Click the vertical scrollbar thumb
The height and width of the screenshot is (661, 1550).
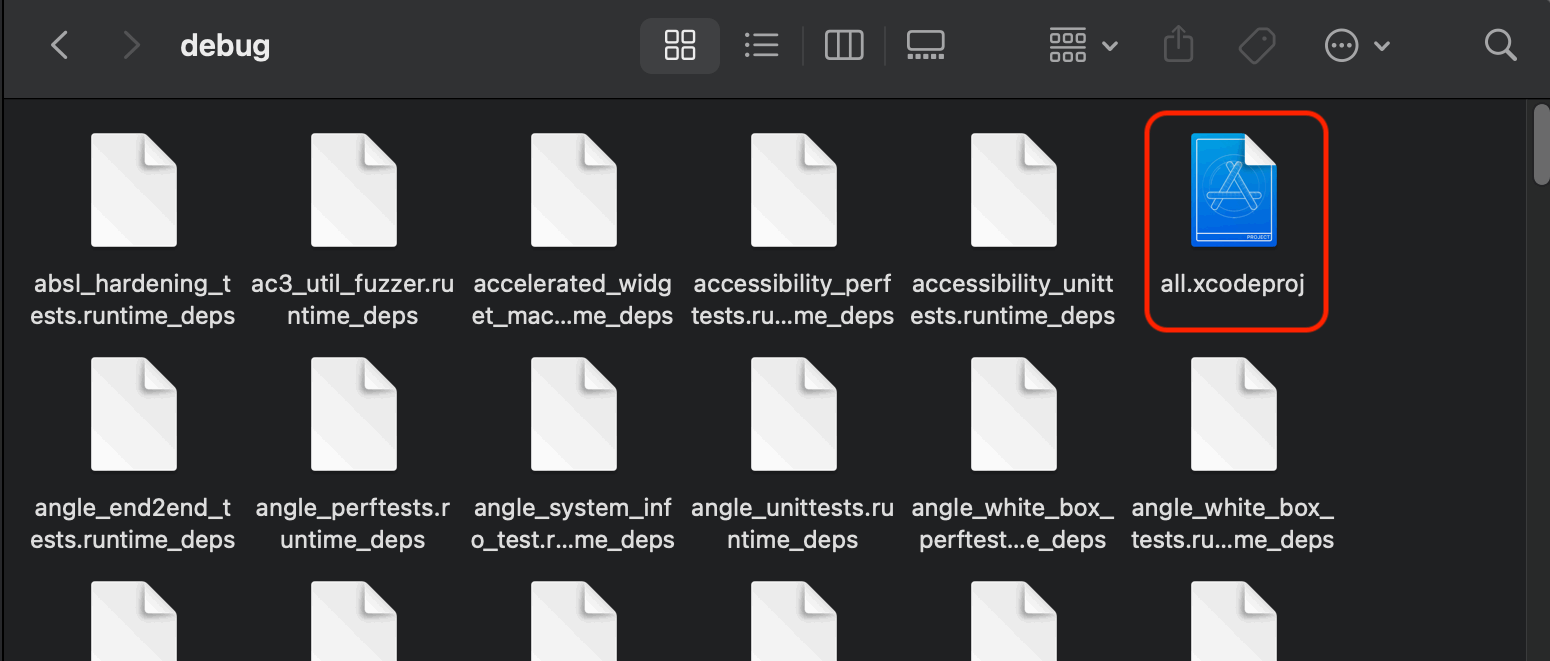point(1541,144)
